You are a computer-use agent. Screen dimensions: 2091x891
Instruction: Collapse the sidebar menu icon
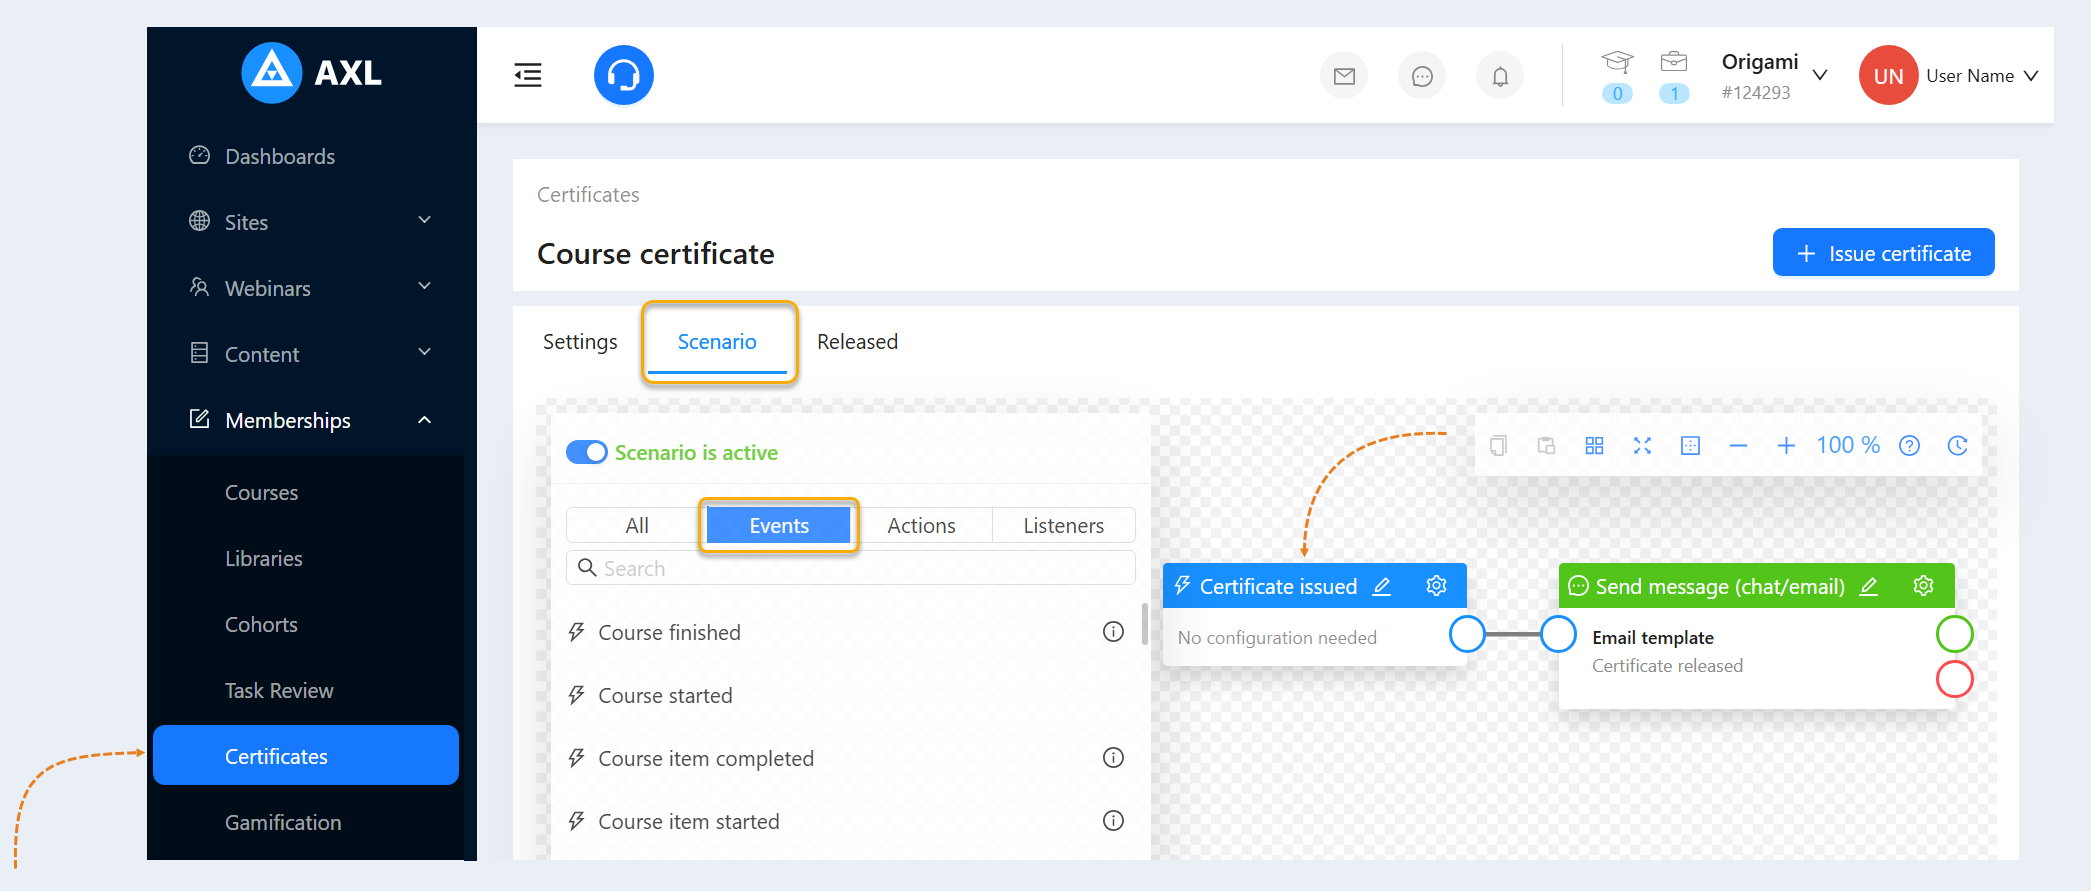tap(528, 75)
